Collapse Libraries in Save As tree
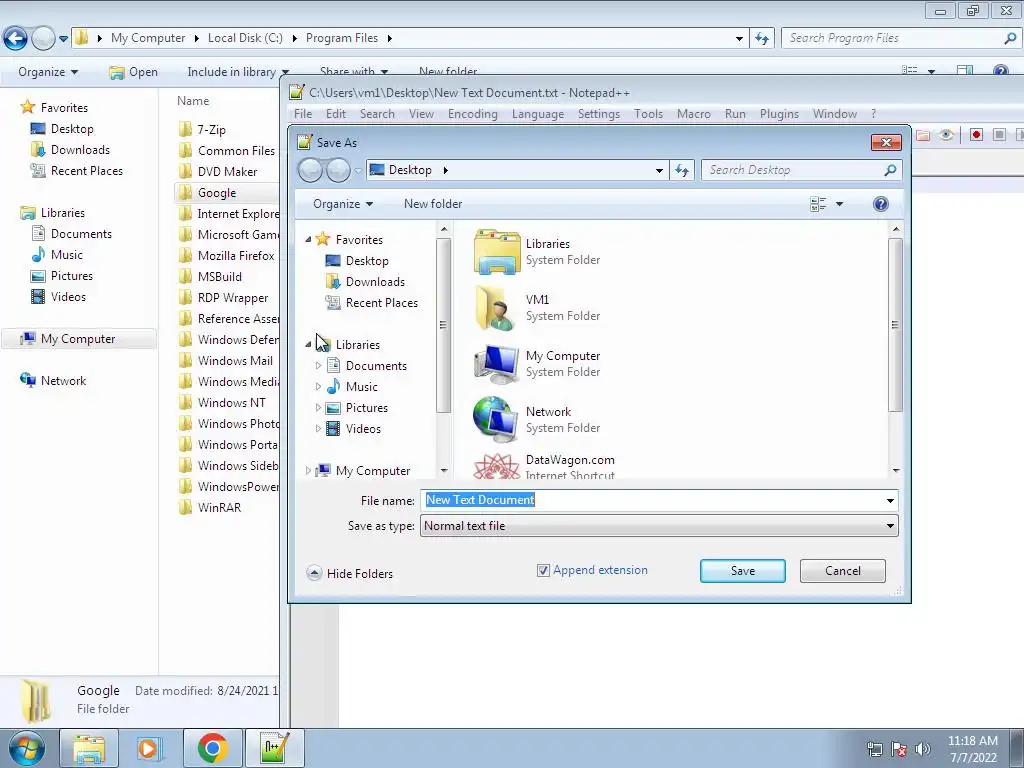 308,345
